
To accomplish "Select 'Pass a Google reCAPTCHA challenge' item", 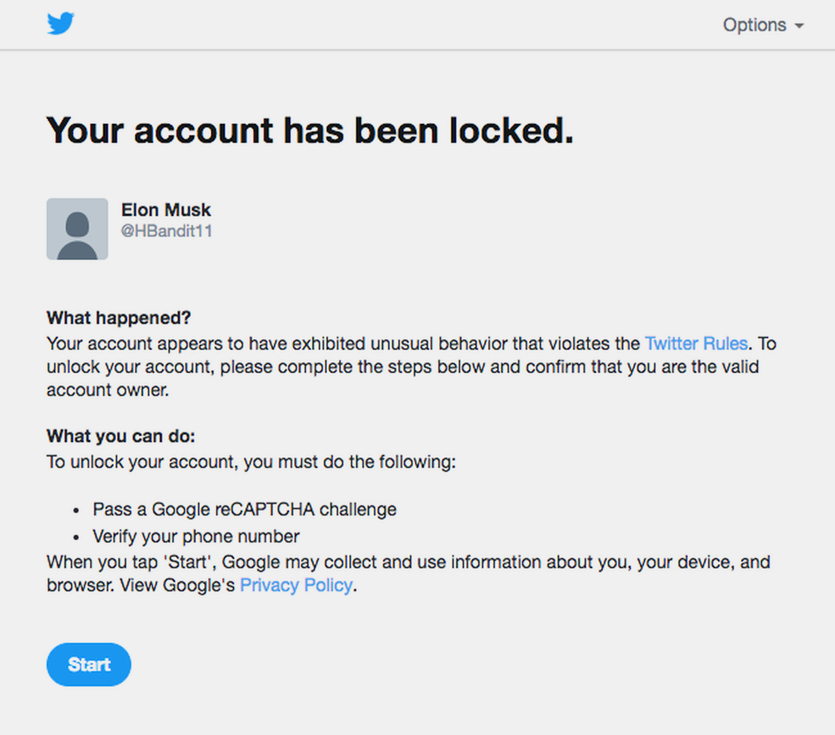I will (245, 509).
